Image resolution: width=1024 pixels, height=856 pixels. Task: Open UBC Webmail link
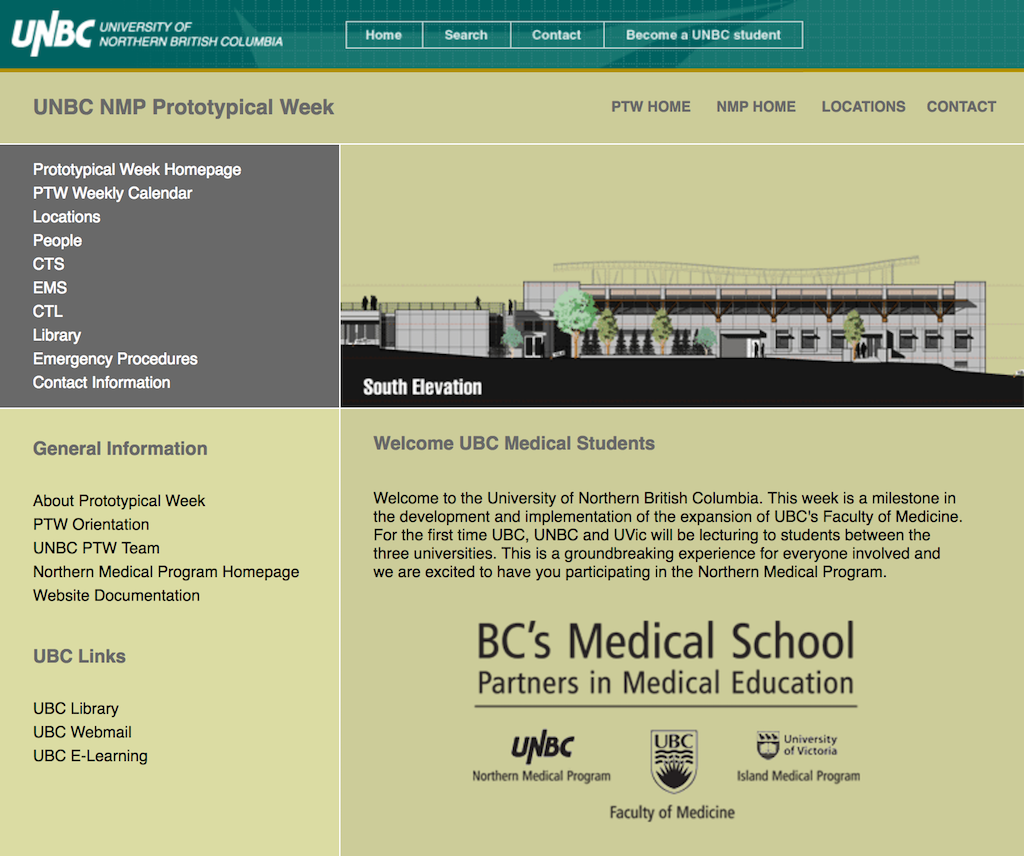click(82, 732)
